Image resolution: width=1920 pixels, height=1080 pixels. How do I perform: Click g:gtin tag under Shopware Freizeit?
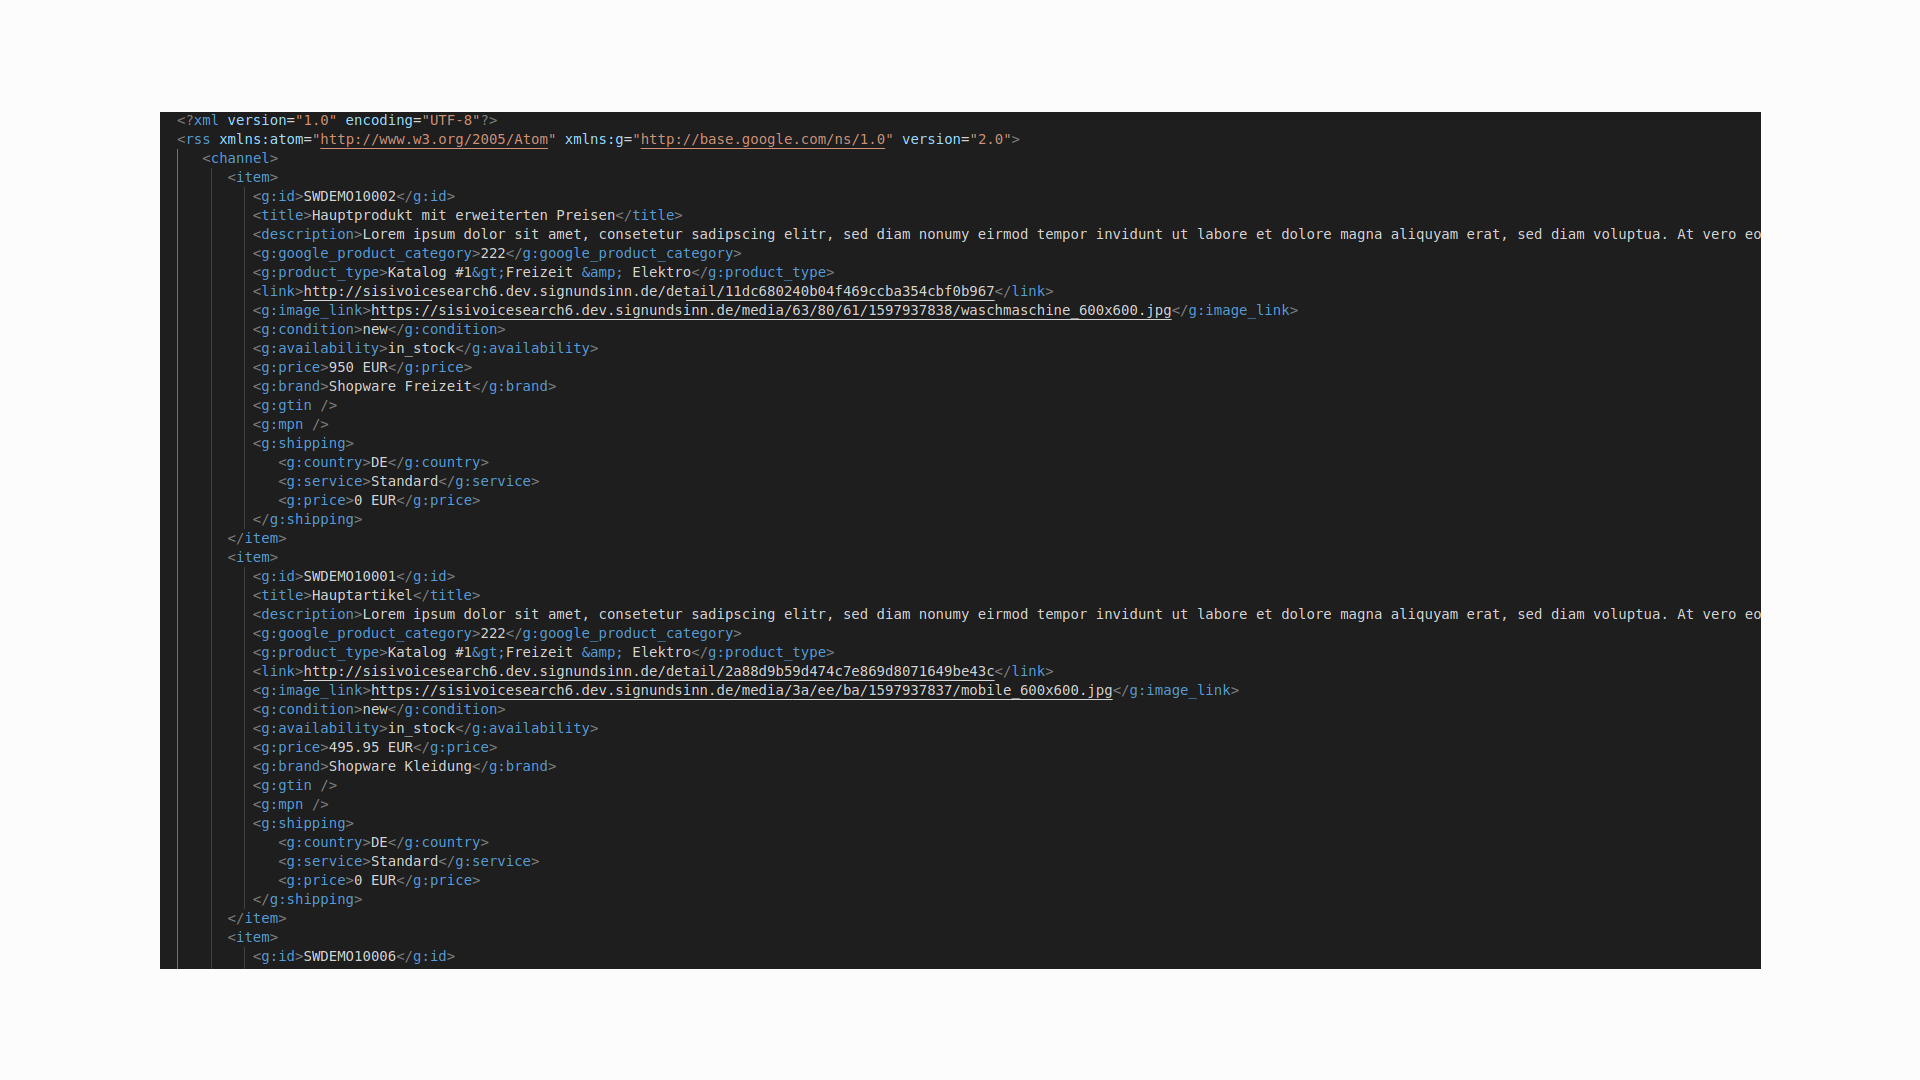[295, 405]
